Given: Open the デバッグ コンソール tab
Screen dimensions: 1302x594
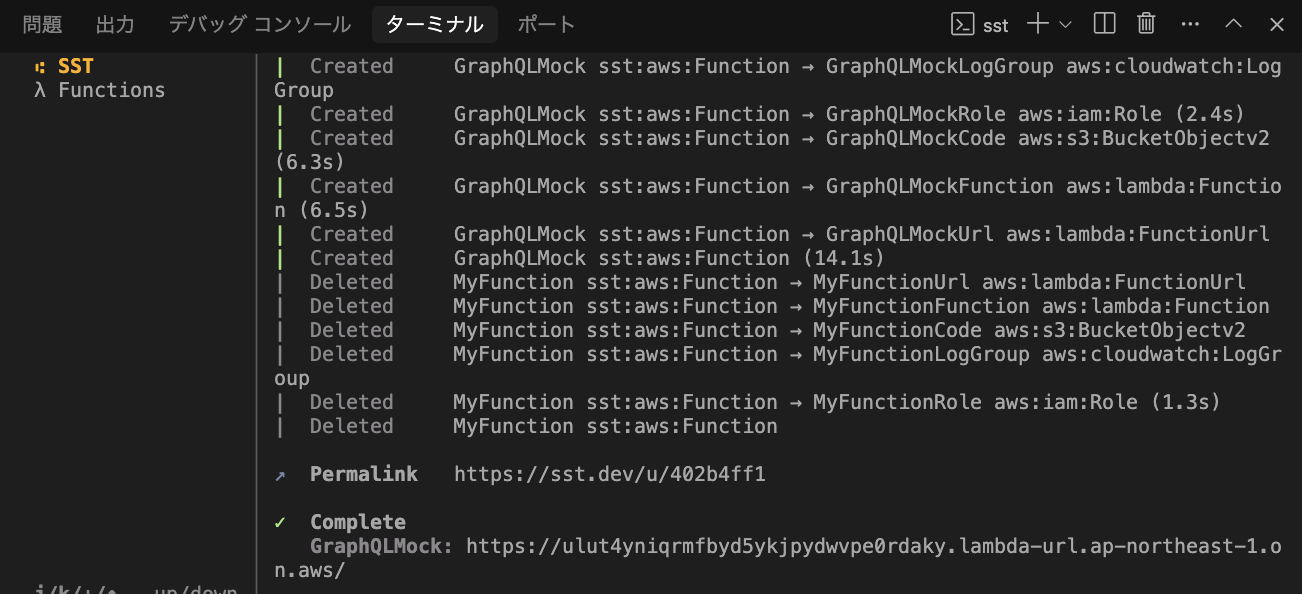Looking at the screenshot, I should pos(258,23).
